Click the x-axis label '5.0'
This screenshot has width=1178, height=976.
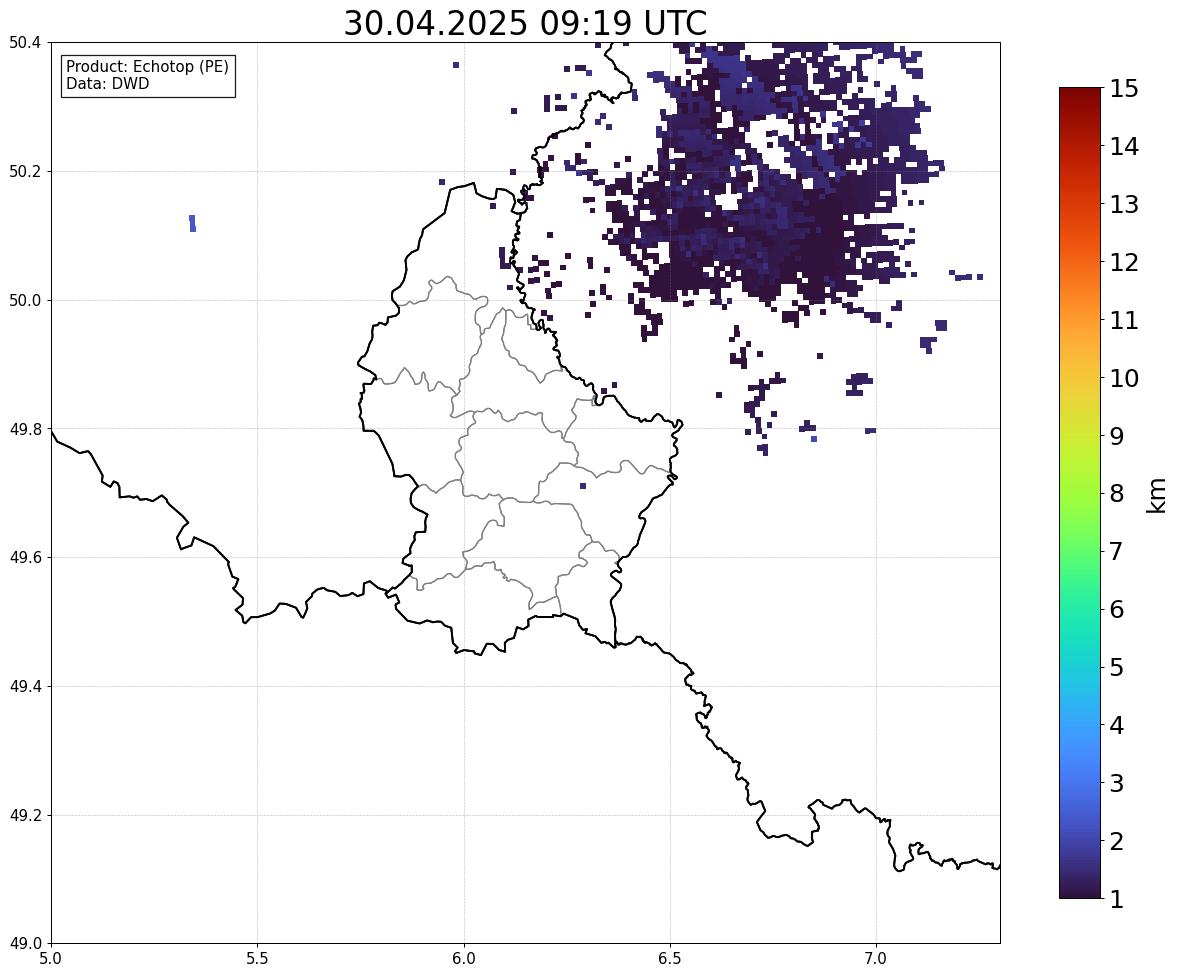click(51, 959)
